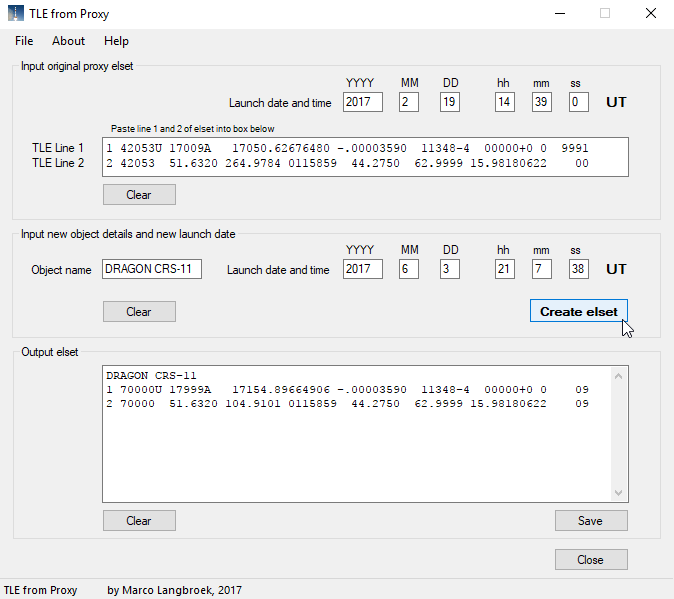Click the new launch year field in object details

tap(363, 269)
